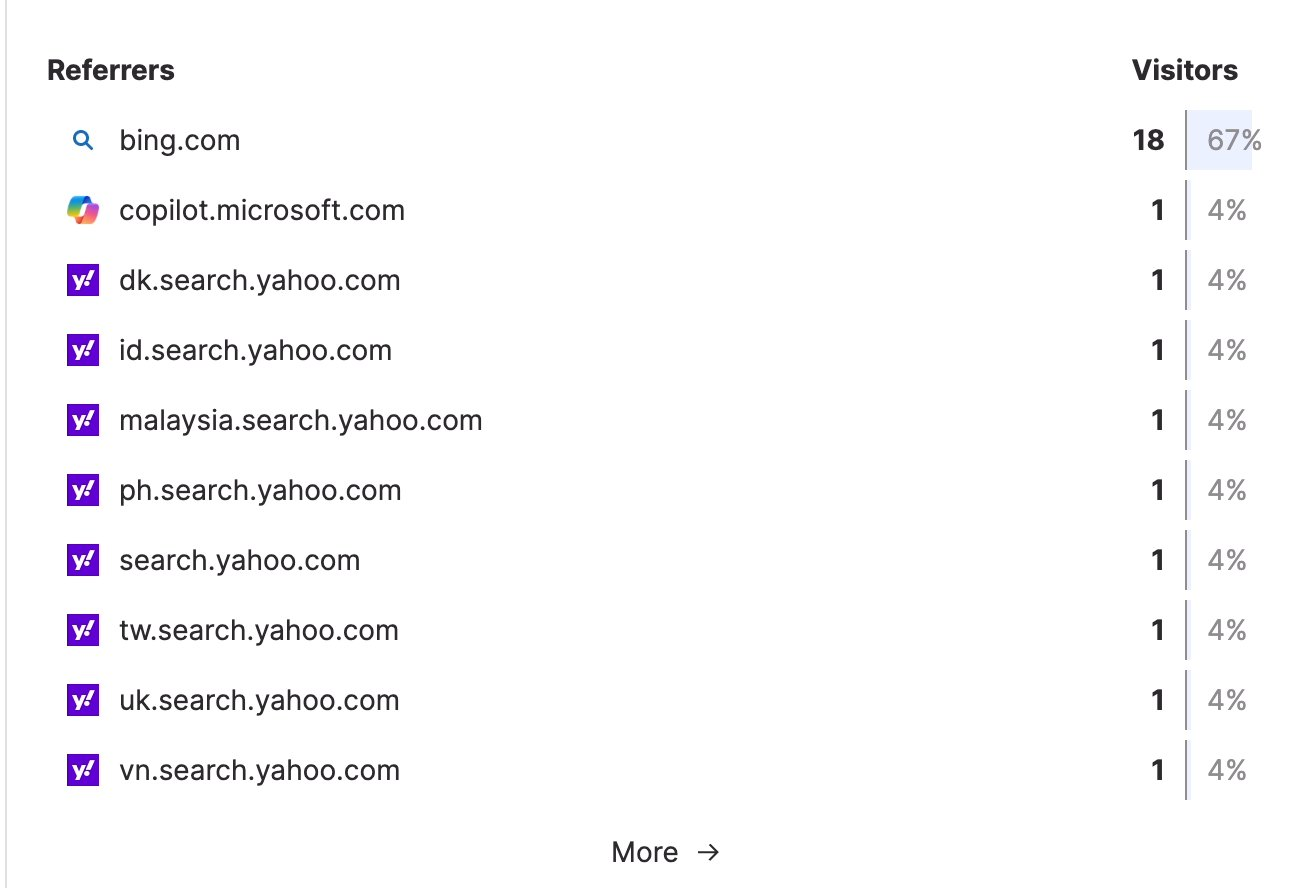Click the 18 visitors count for bing.com
The height and width of the screenshot is (888, 1306).
click(1148, 141)
